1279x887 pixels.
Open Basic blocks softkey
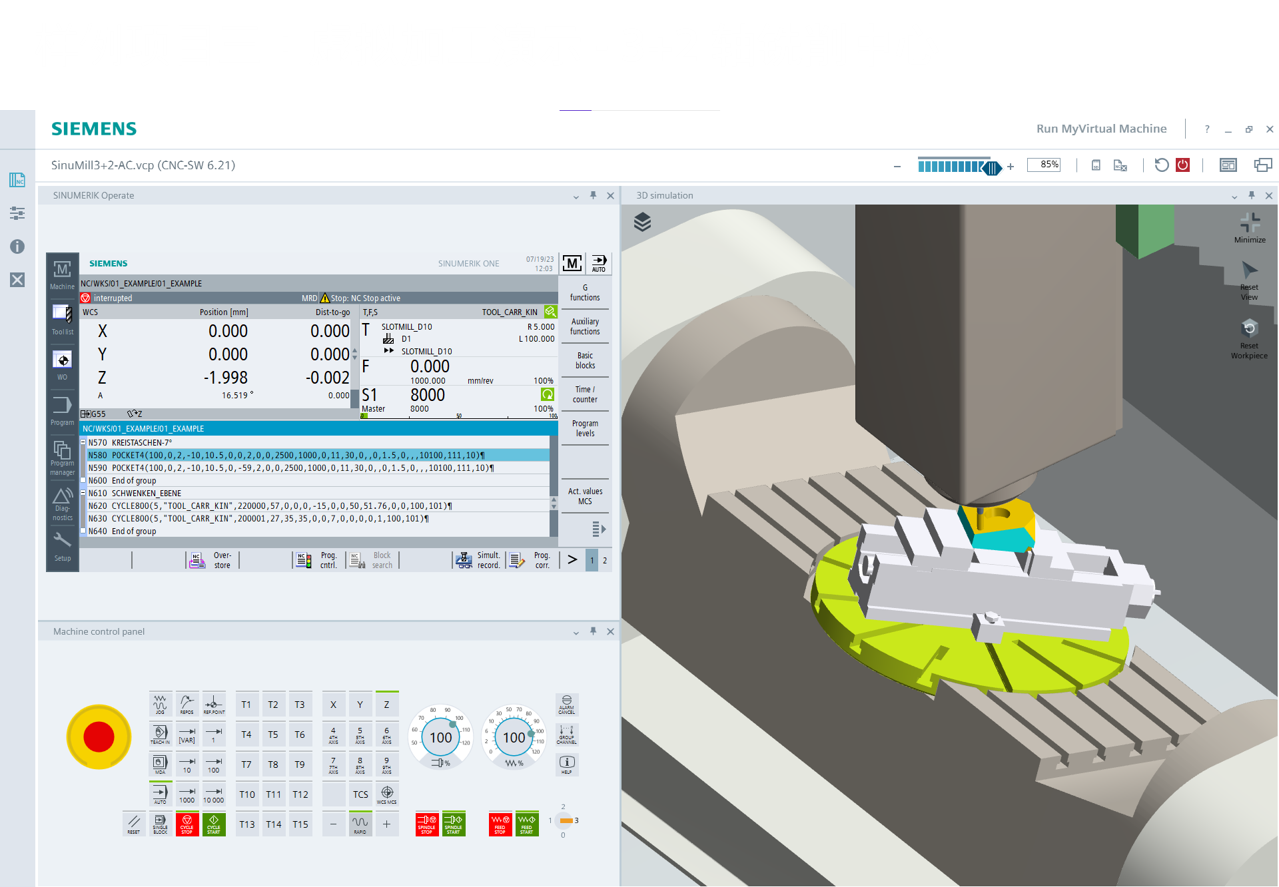point(585,360)
